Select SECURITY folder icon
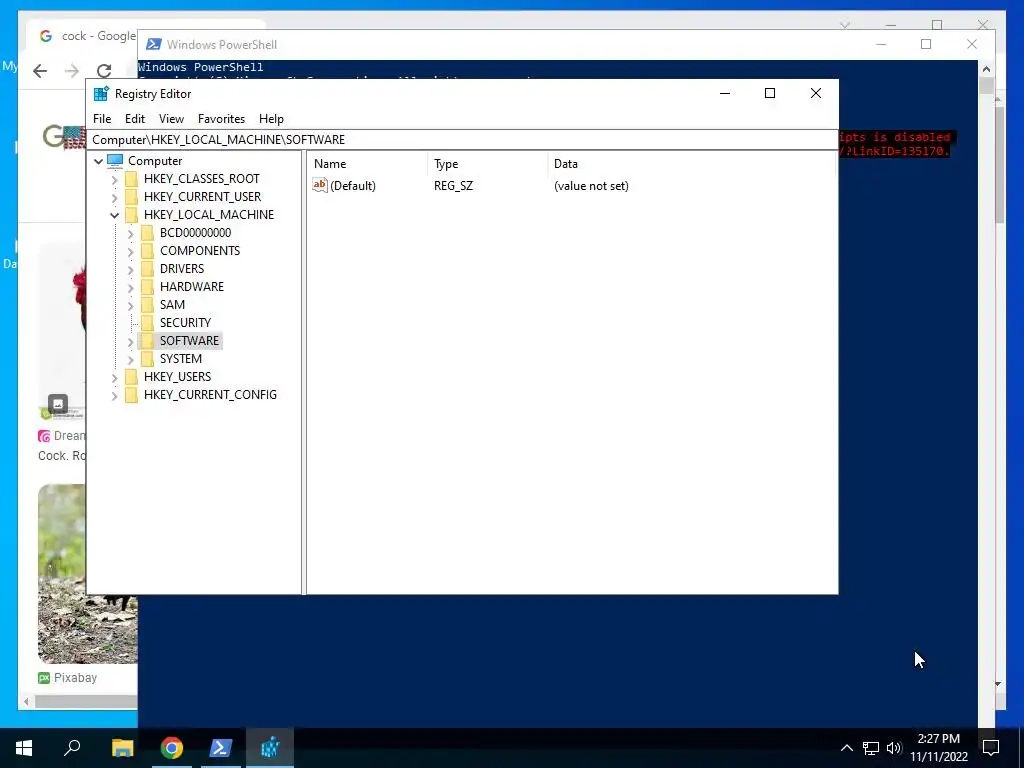The image size is (1024, 768). [x=148, y=323]
